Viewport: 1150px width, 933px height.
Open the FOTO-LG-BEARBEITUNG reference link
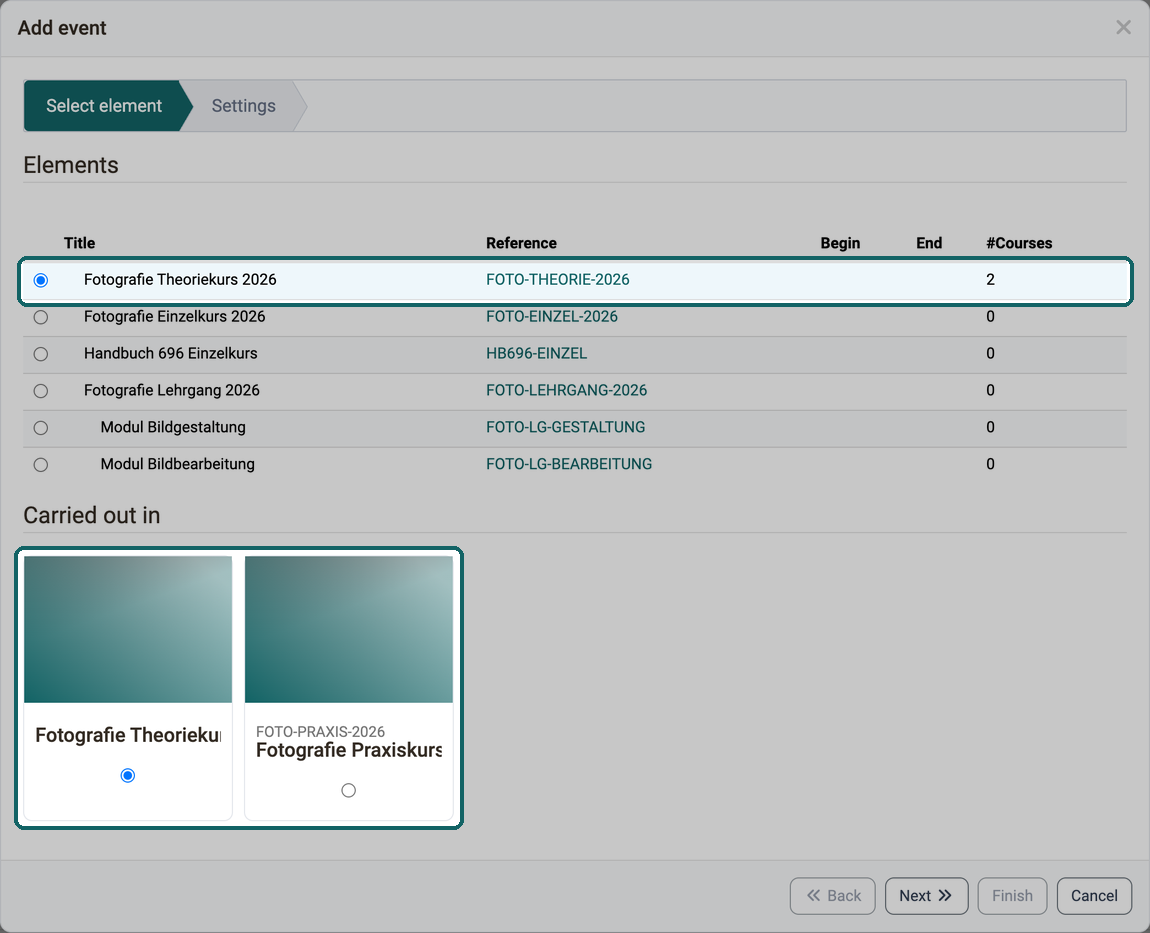coord(568,464)
